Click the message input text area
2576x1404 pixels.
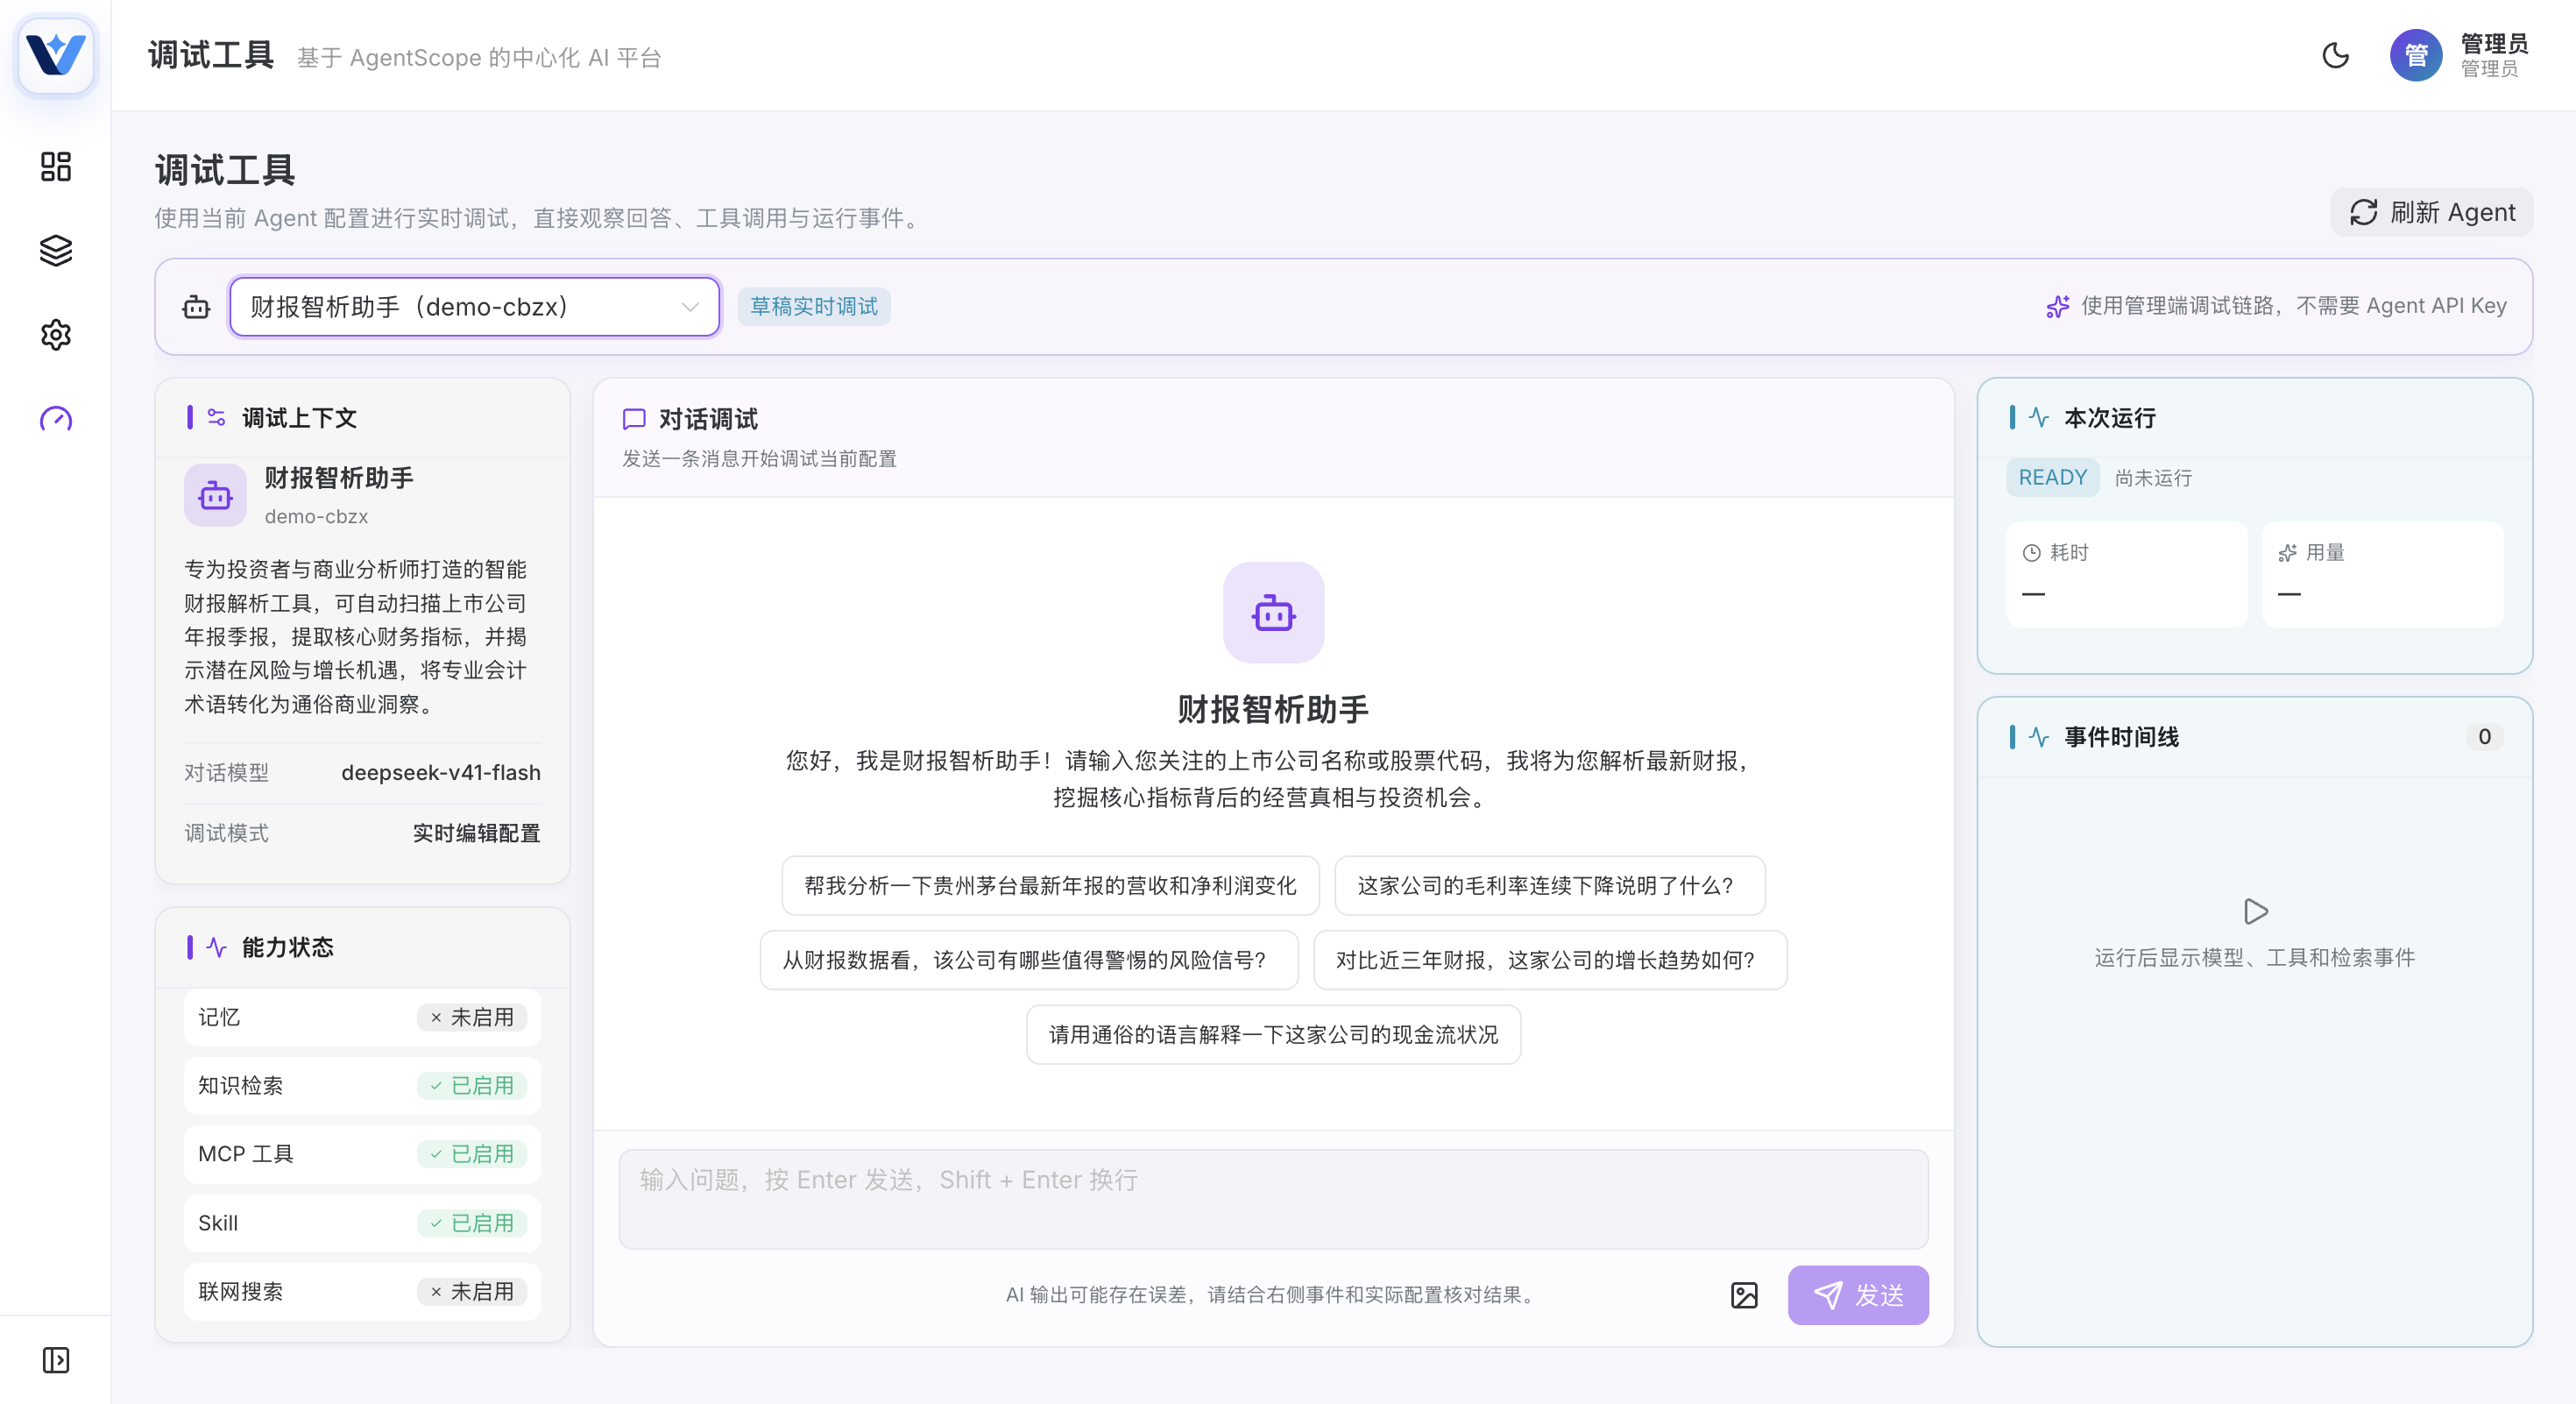coord(1273,1199)
